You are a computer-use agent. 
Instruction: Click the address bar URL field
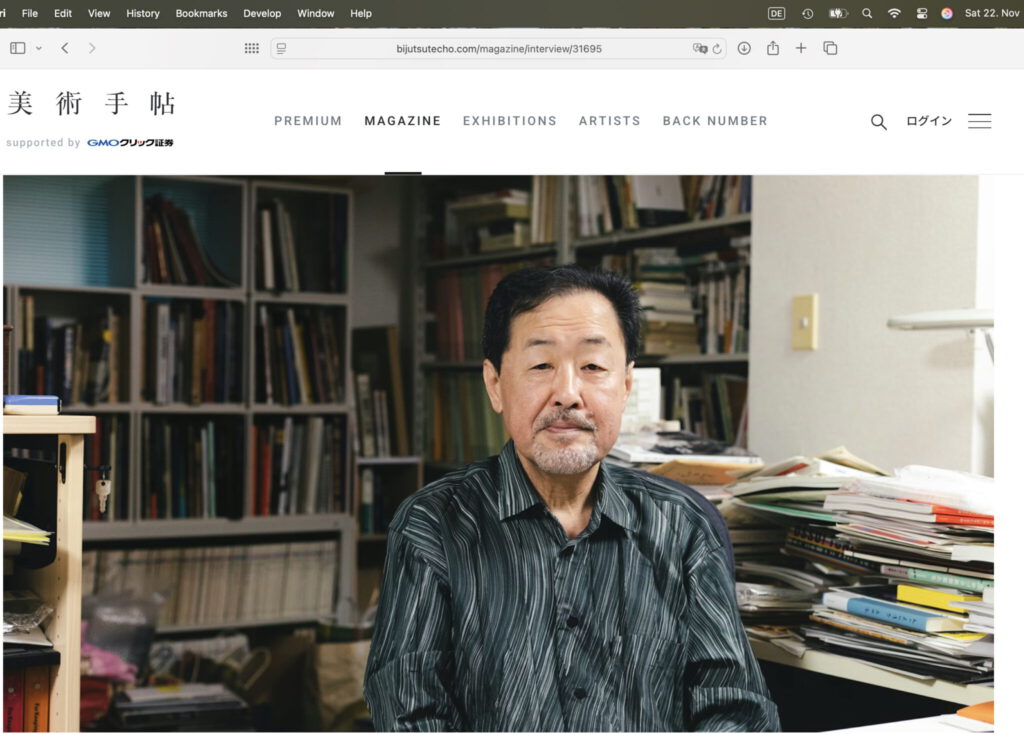[498, 48]
